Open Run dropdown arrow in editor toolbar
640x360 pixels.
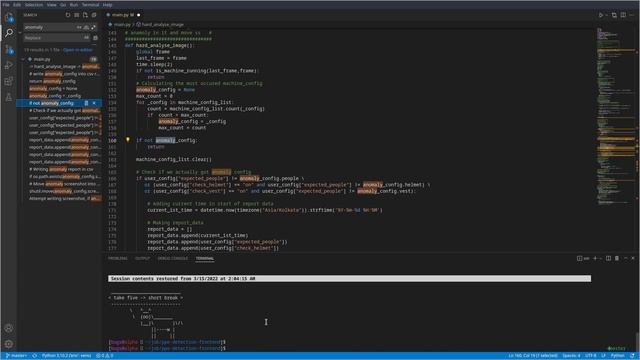coord(607,15)
